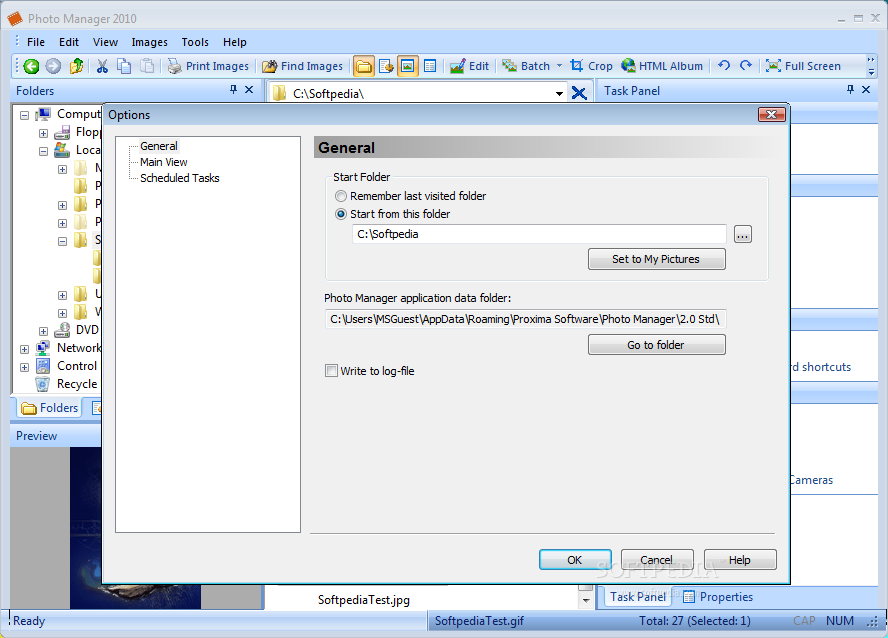The height and width of the screenshot is (638, 888).
Task: Pin the Task Panel
Action: coord(850,89)
